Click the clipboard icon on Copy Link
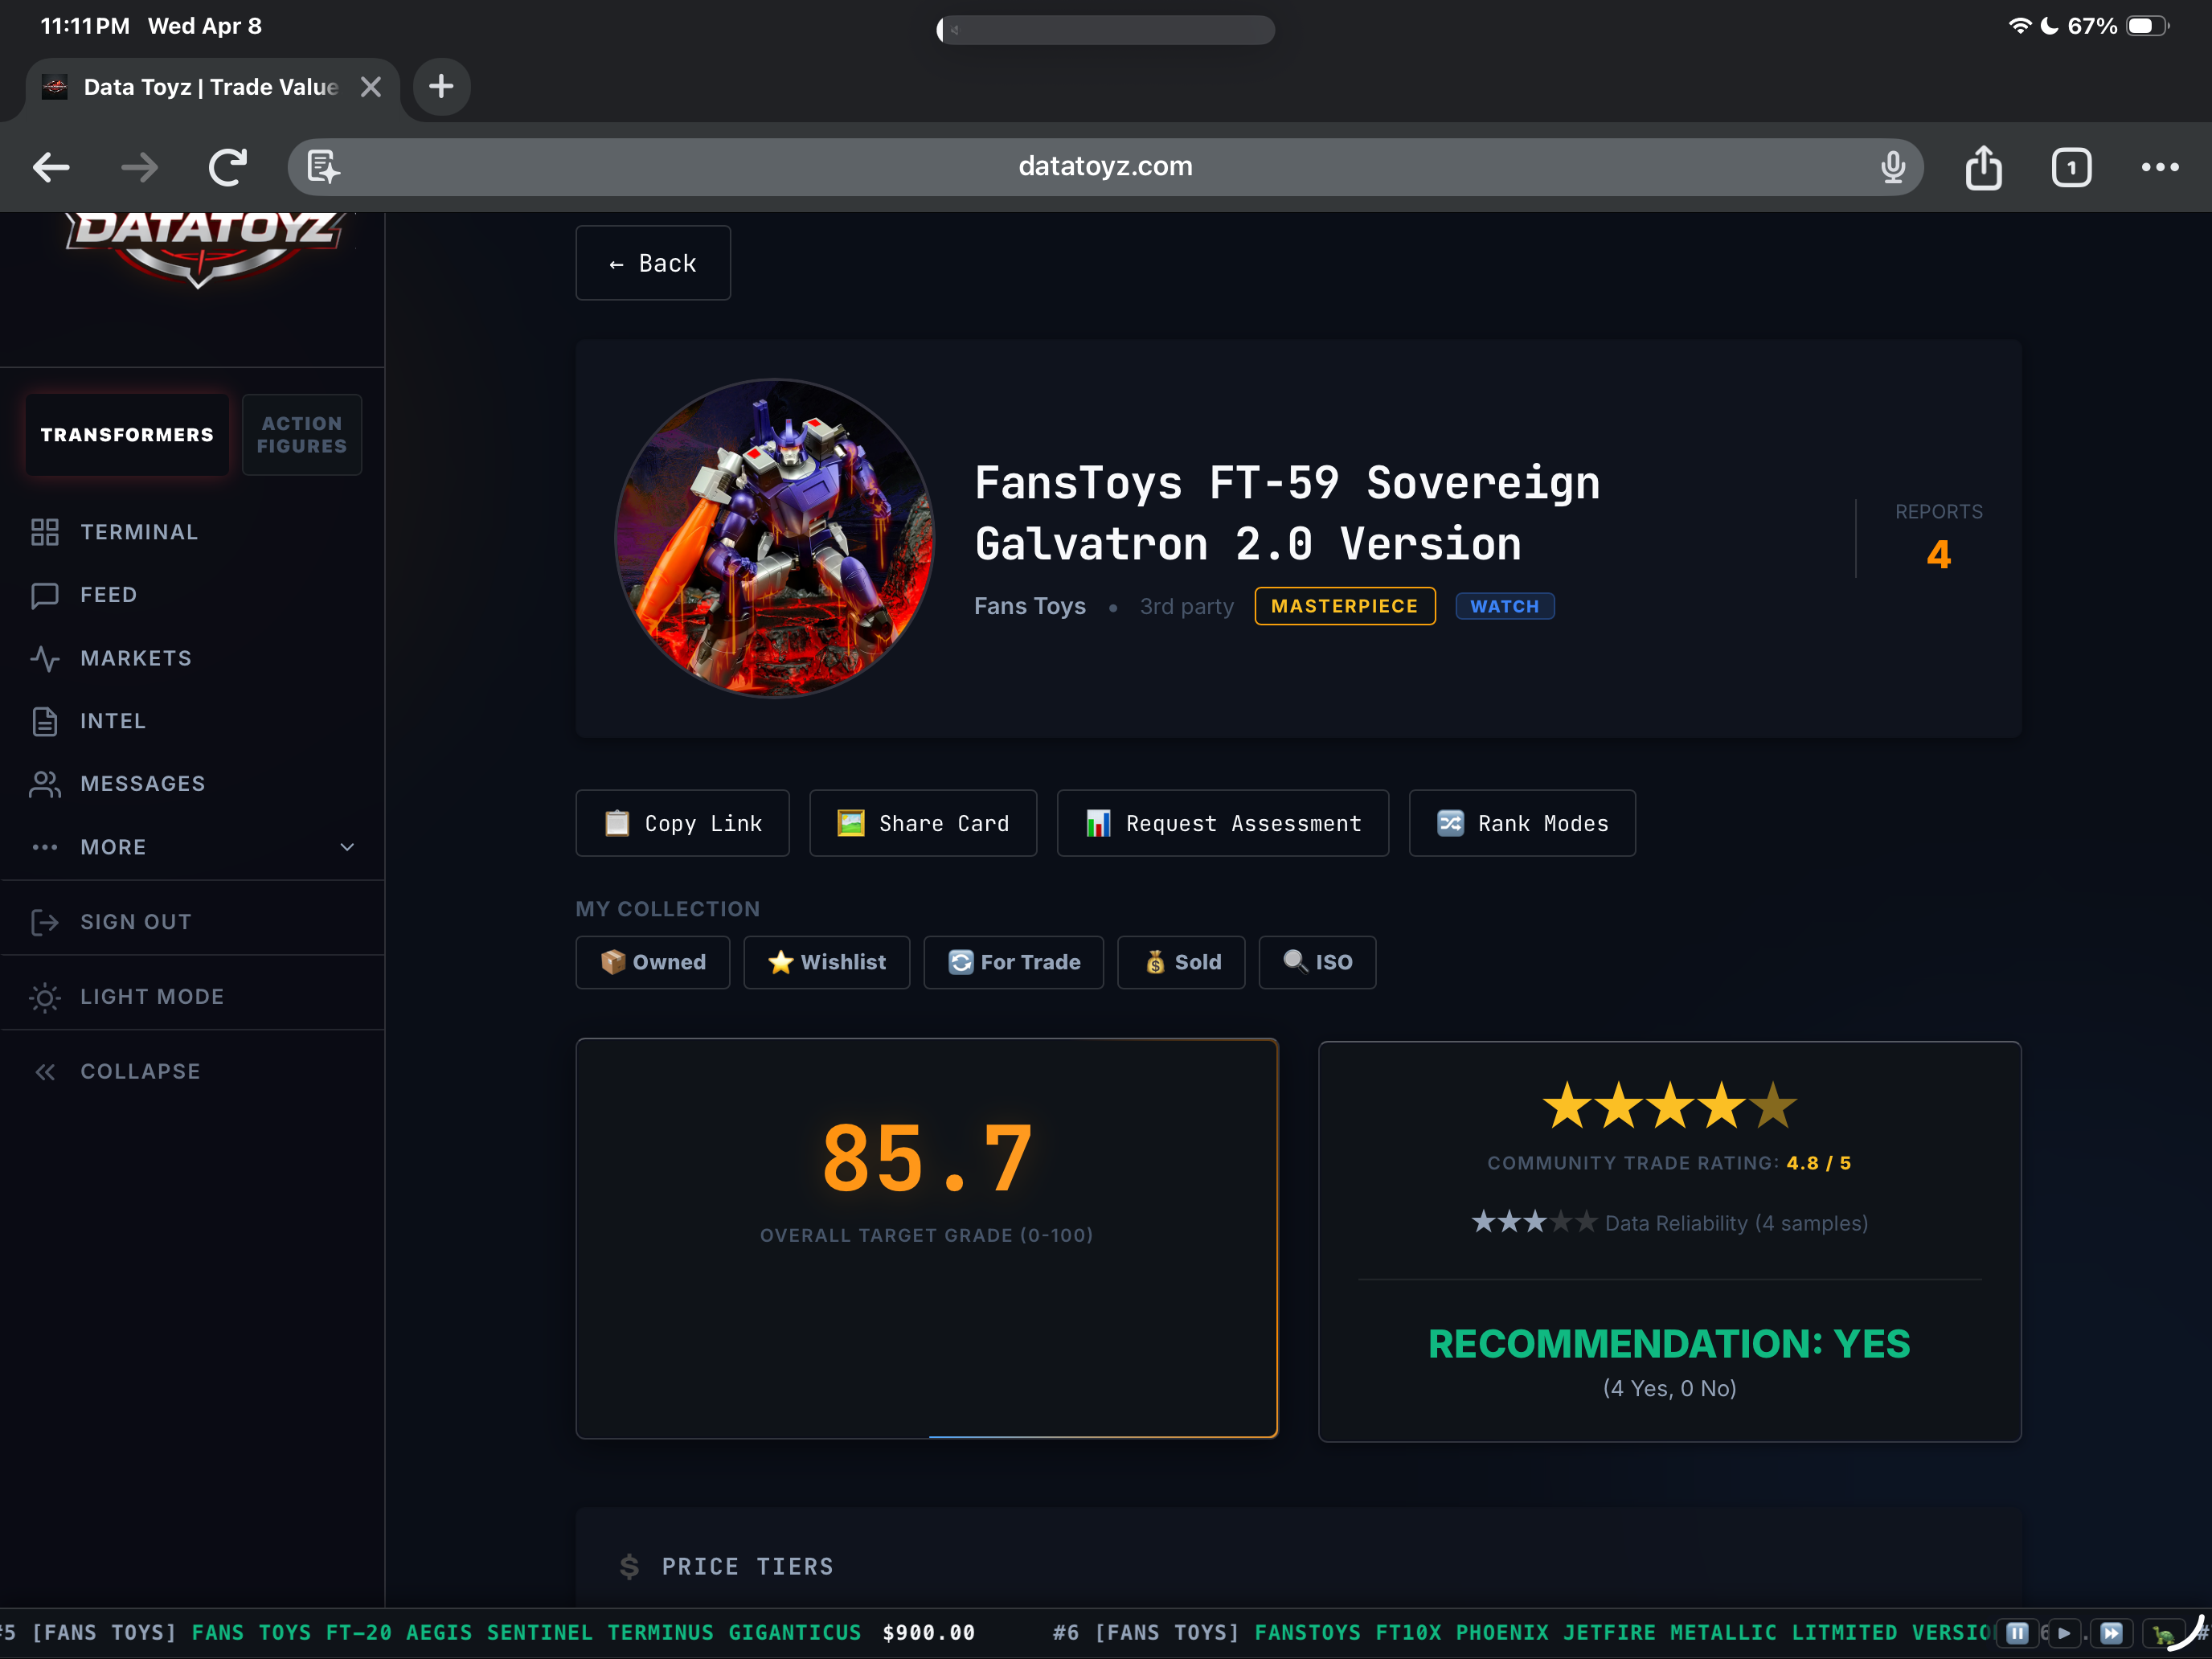 617,823
